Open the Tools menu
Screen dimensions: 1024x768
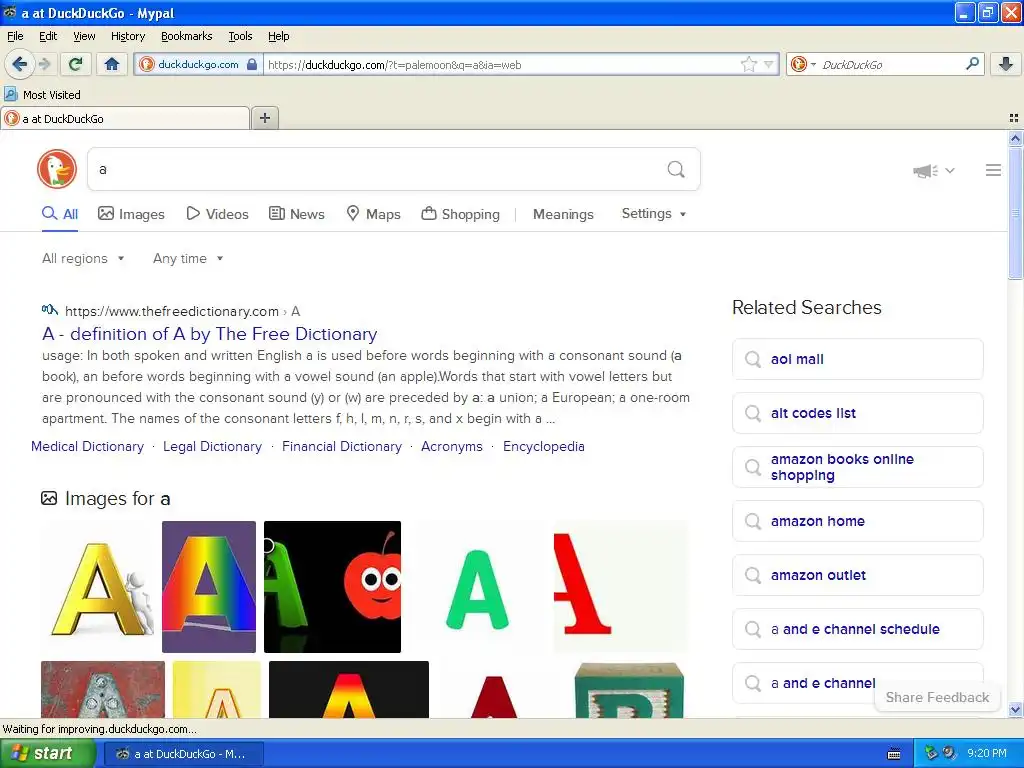pos(240,36)
